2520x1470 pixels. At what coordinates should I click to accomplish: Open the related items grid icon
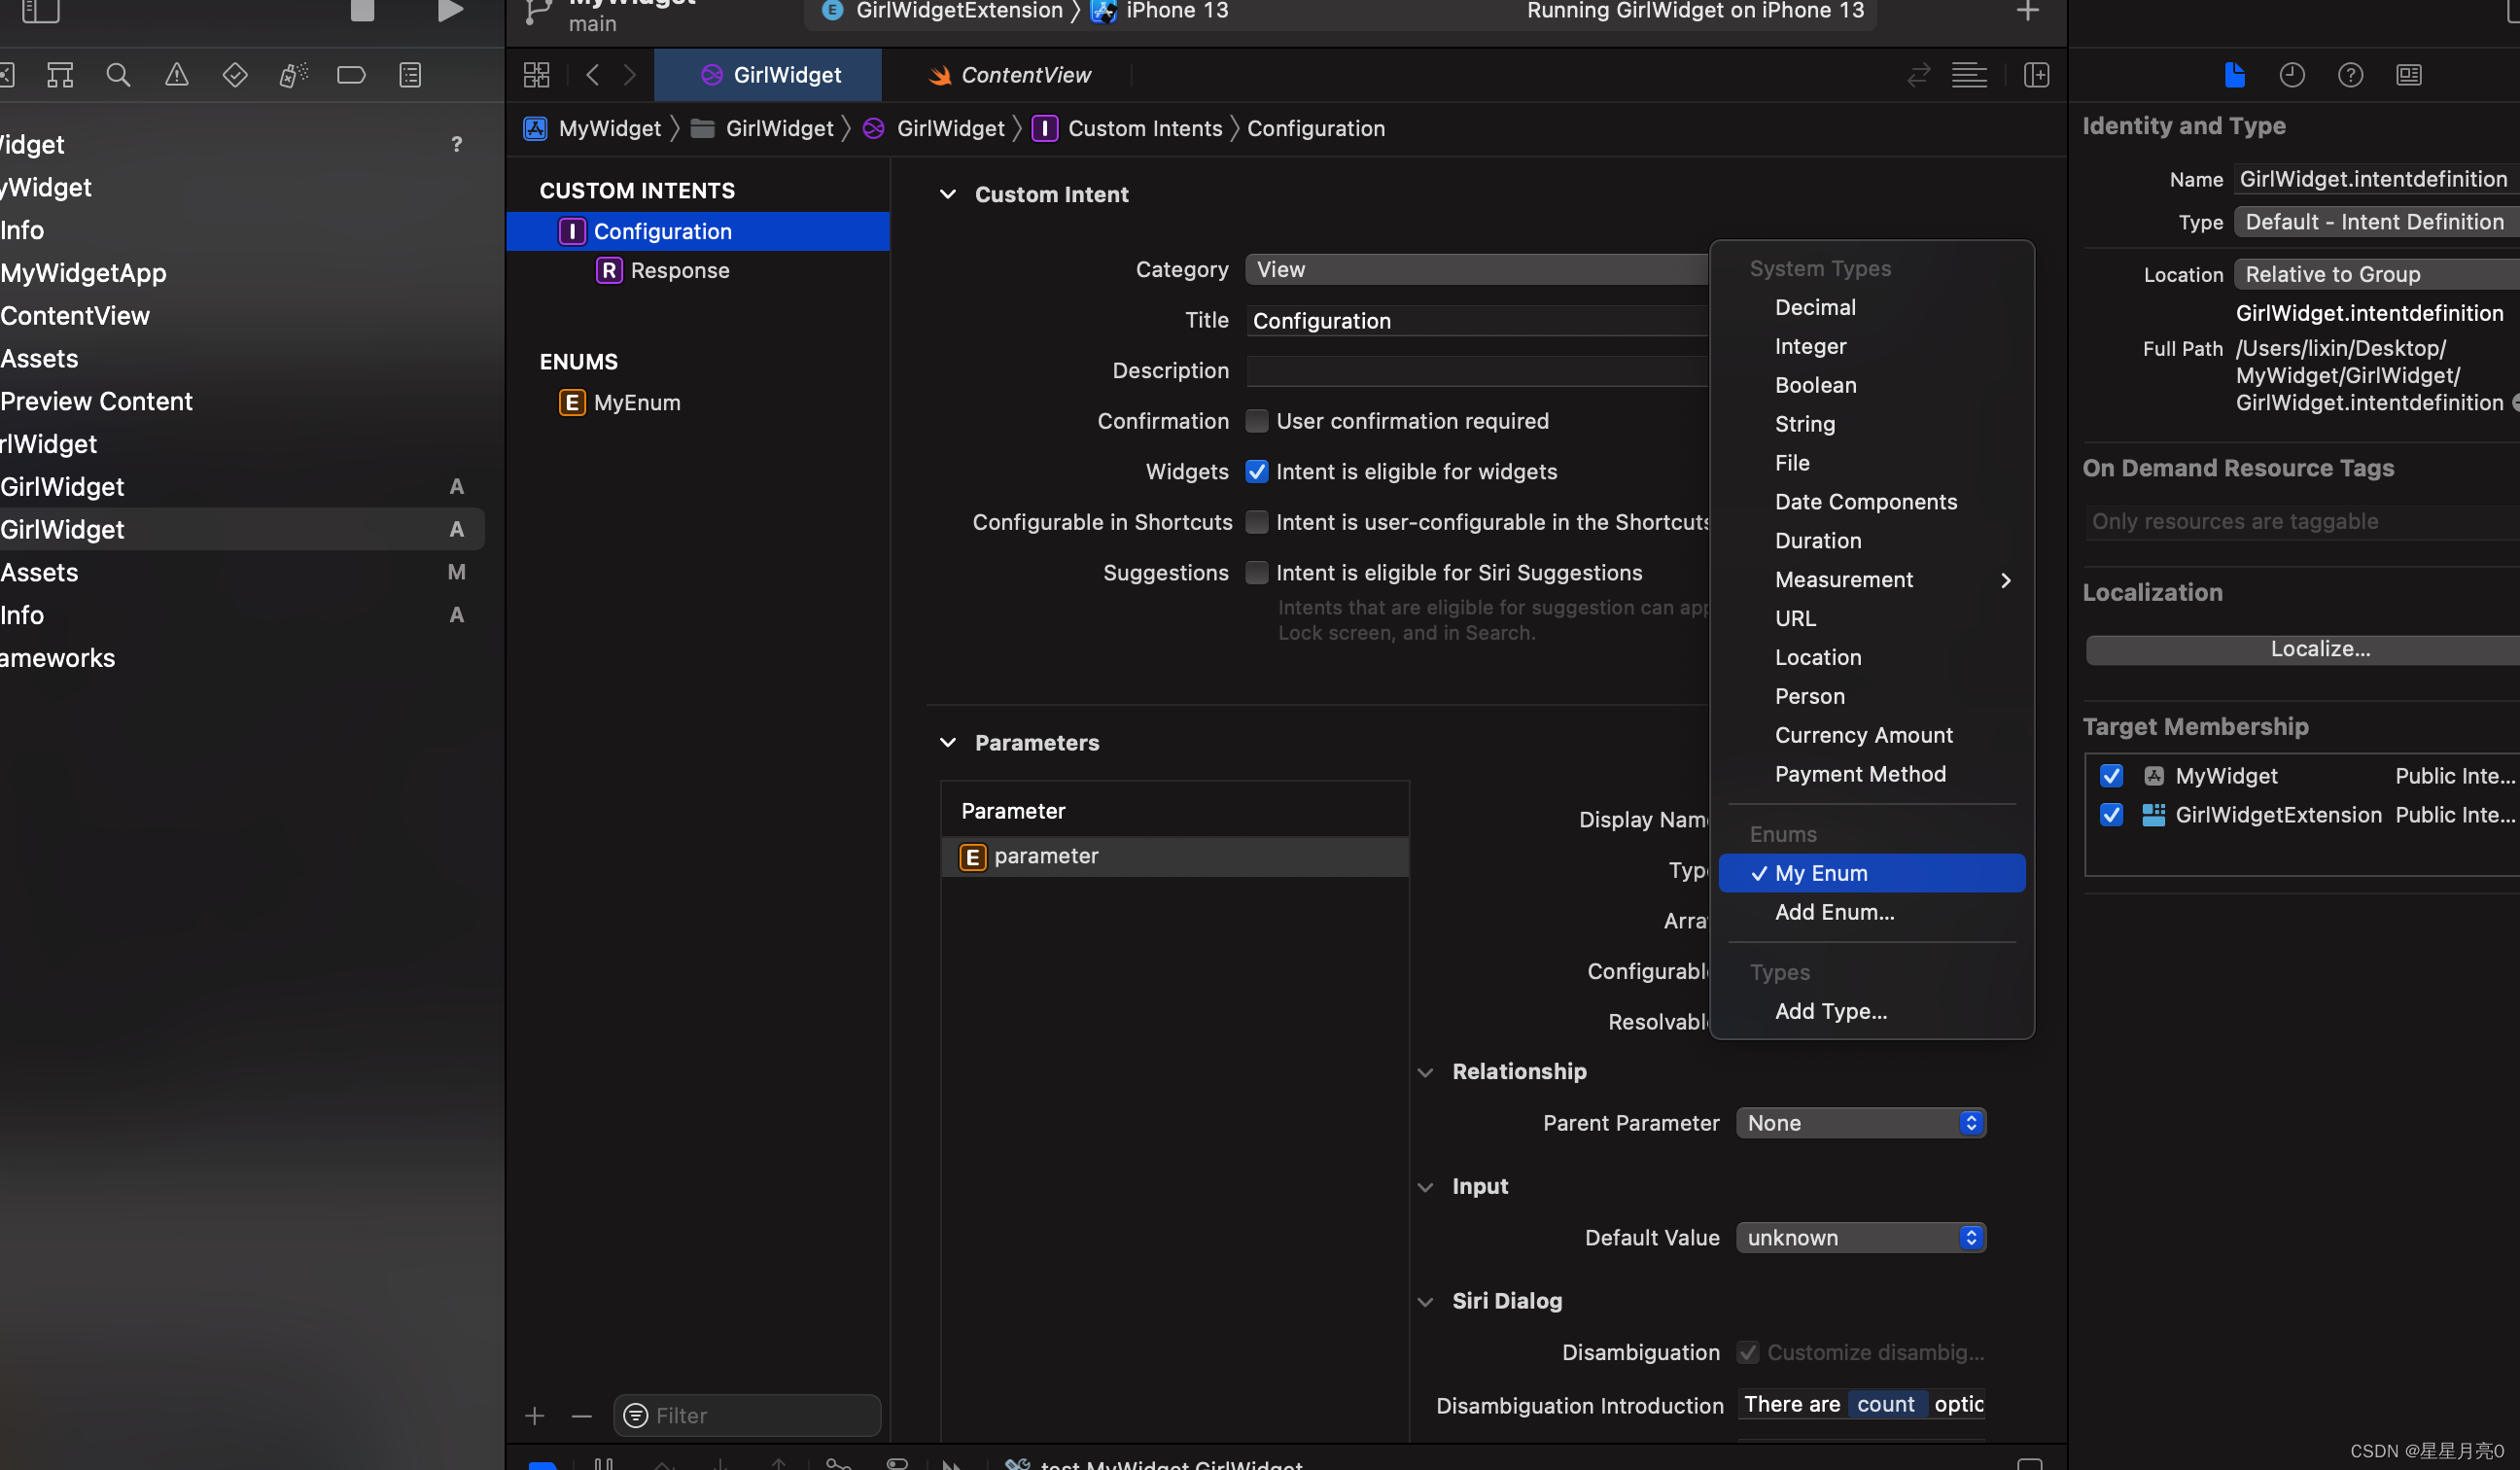[537, 75]
